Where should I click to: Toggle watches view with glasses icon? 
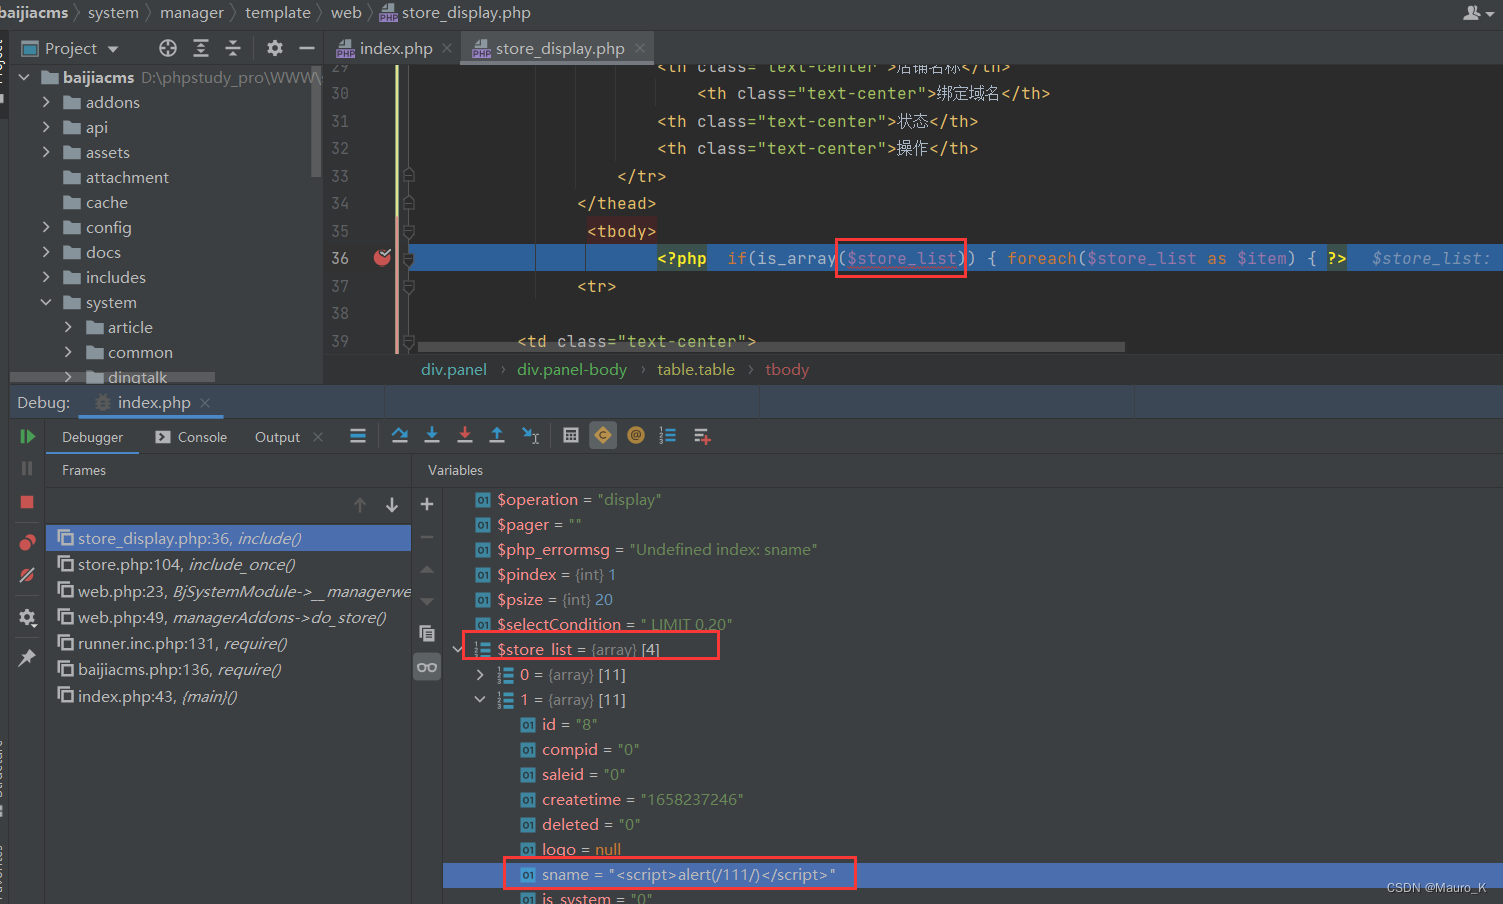click(x=427, y=667)
